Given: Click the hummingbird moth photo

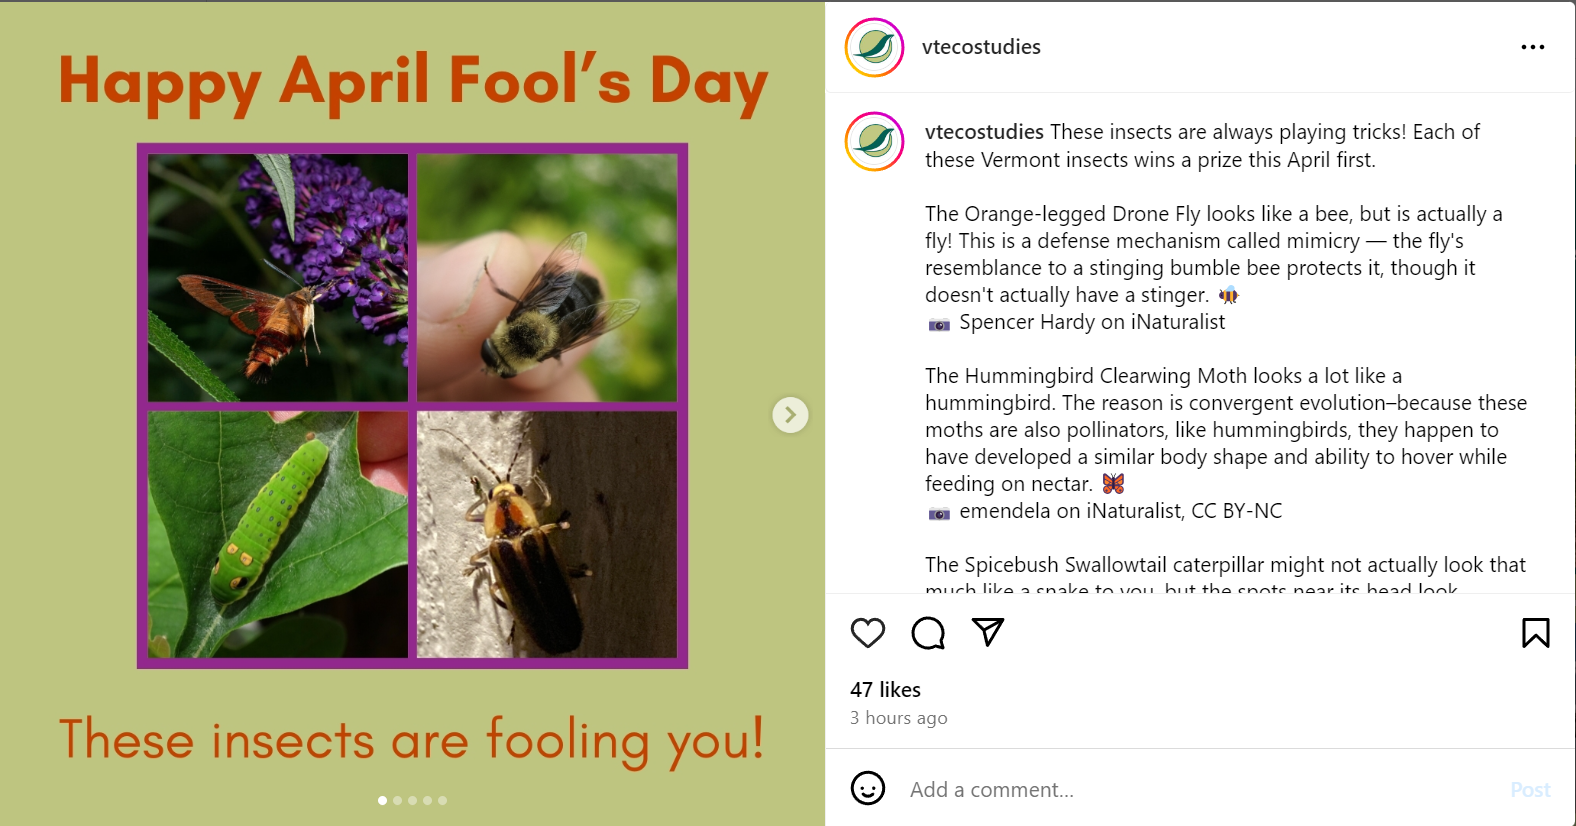Looking at the screenshot, I should (x=278, y=277).
